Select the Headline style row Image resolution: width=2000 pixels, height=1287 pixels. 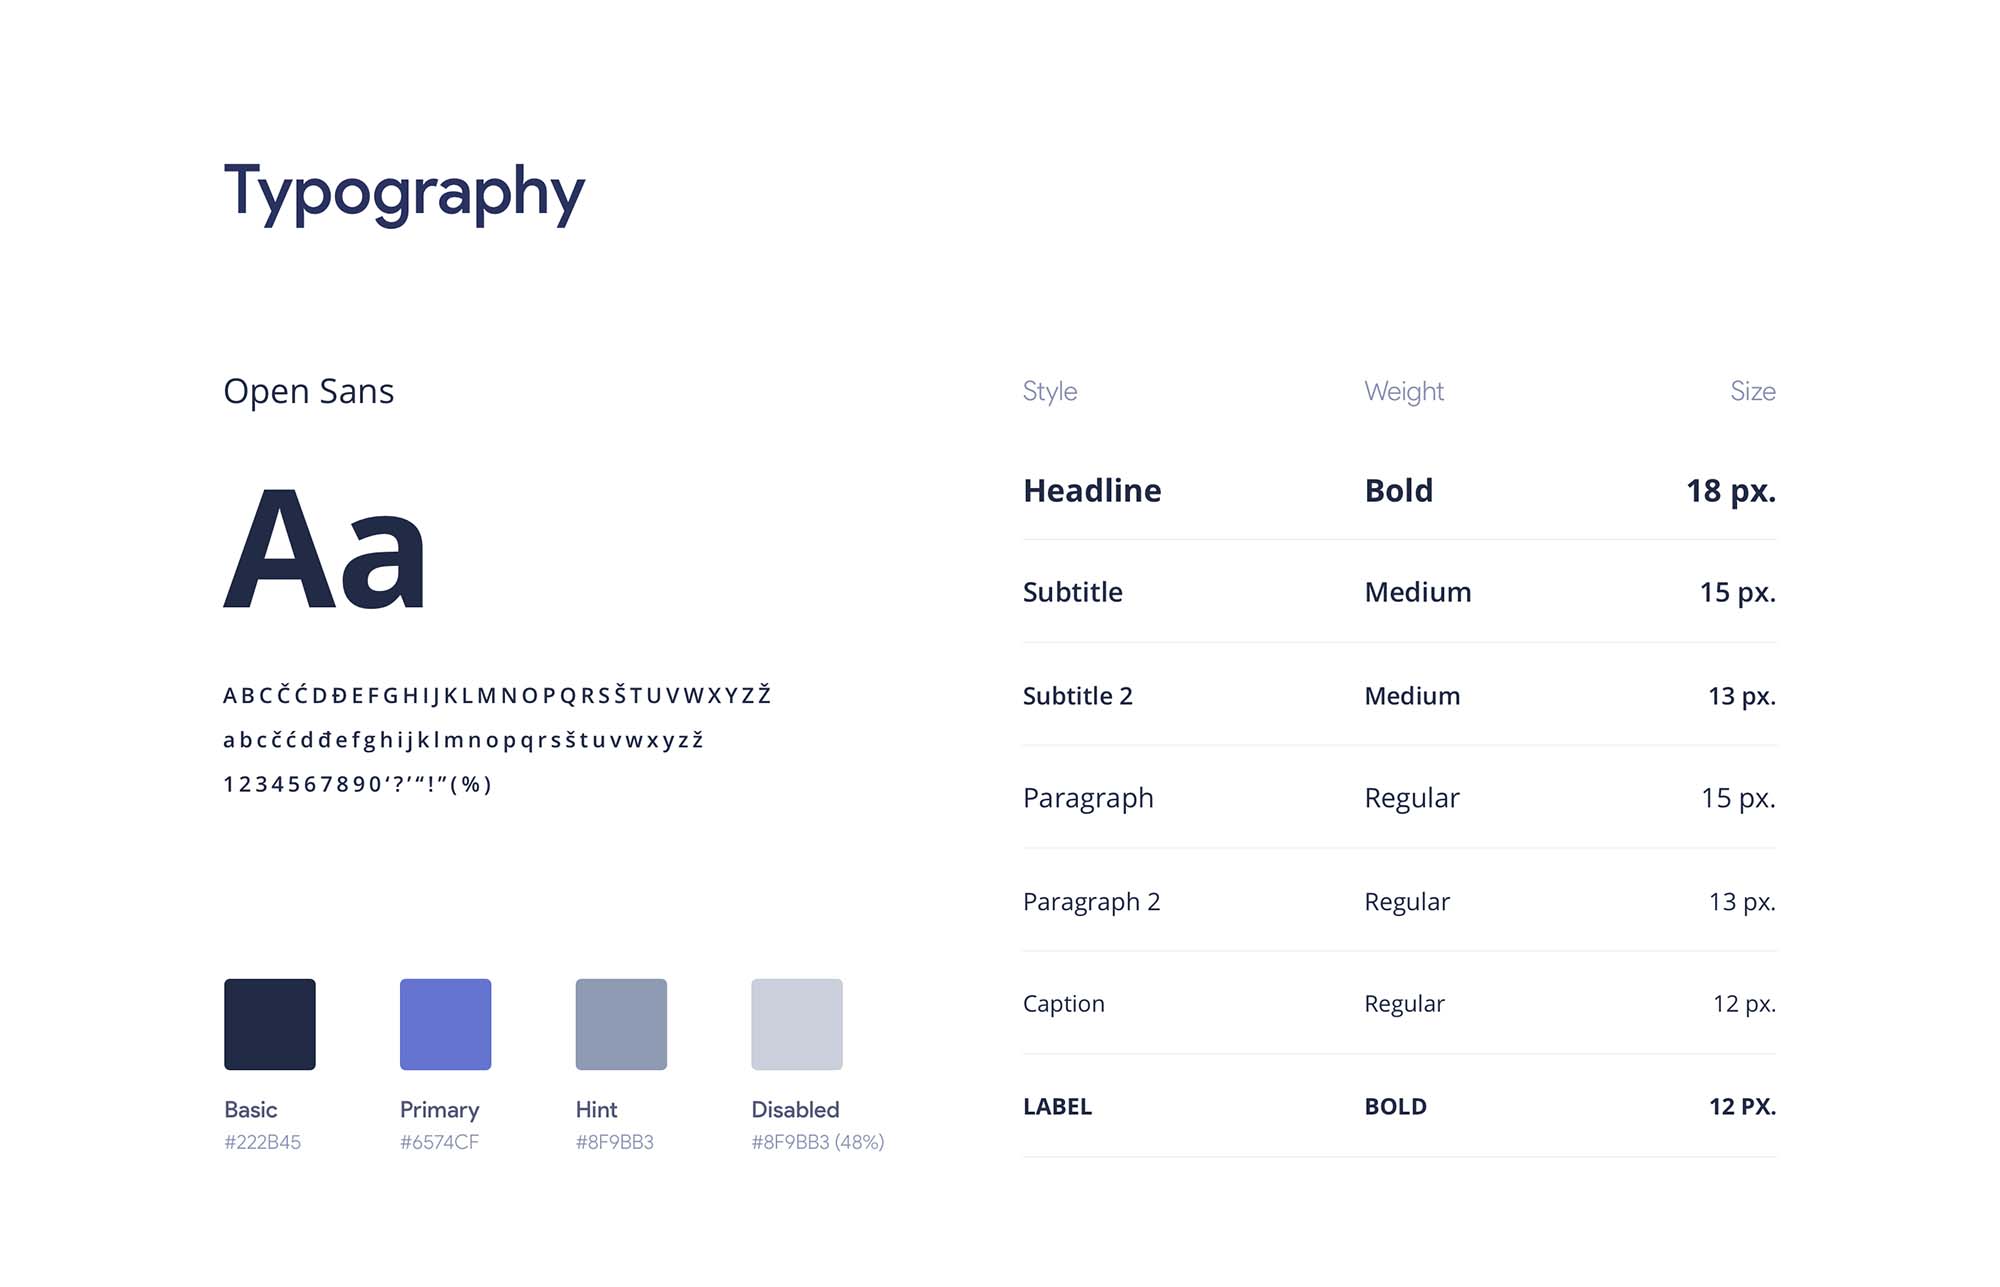(x=1399, y=490)
